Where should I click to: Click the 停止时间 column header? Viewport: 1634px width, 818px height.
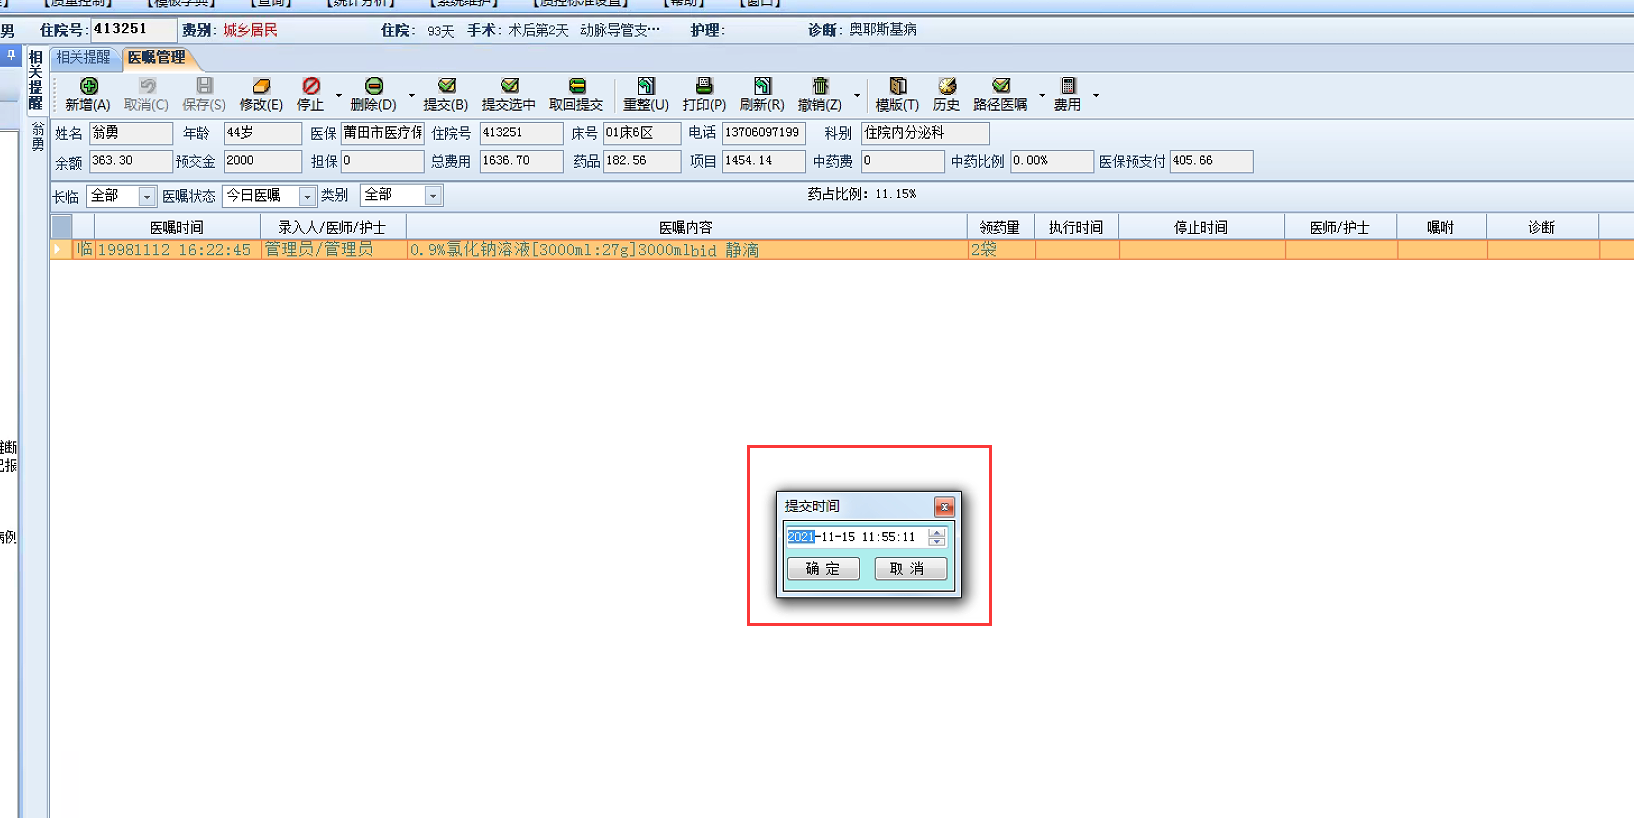pyautogui.click(x=1202, y=227)
